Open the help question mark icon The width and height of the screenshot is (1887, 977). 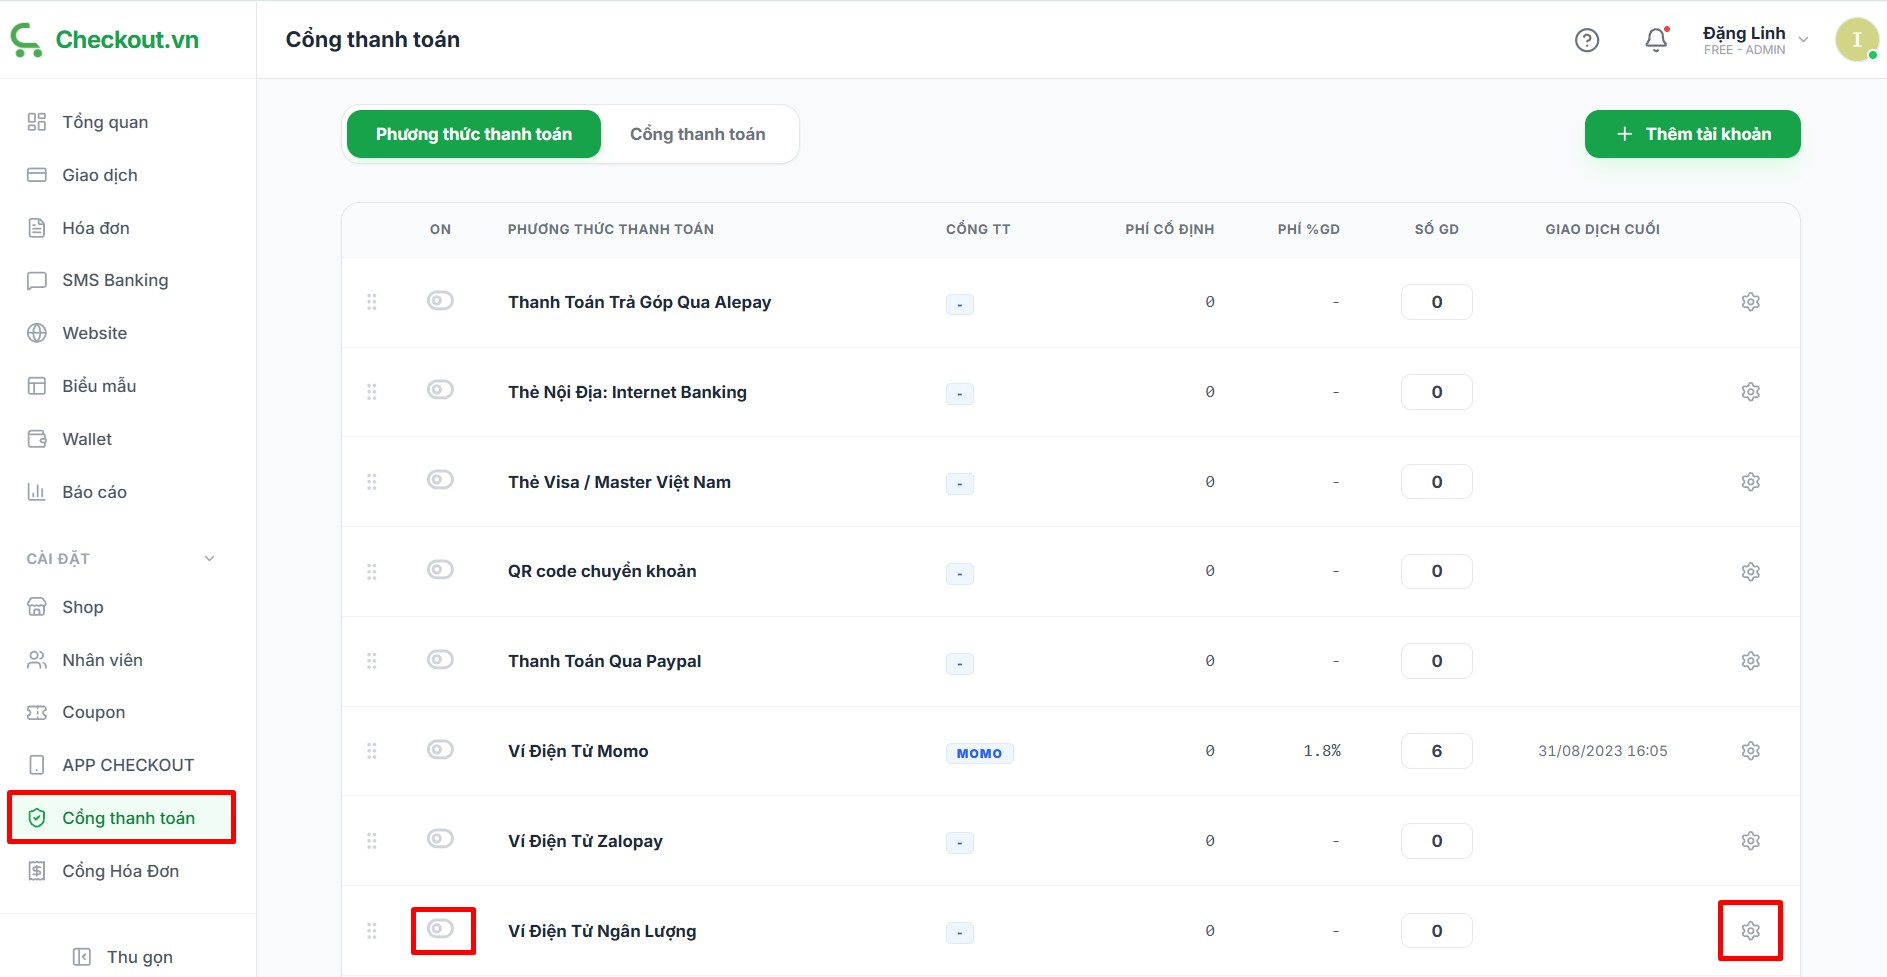point(1587,40)
